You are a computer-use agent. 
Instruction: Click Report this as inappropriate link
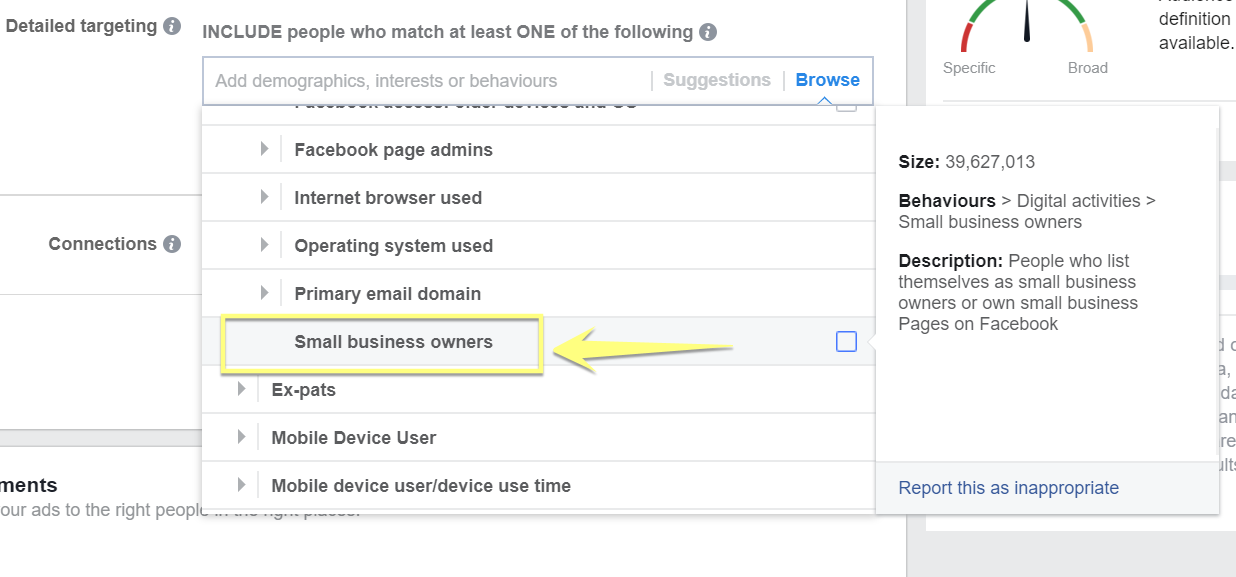[x=1008, y=488]
